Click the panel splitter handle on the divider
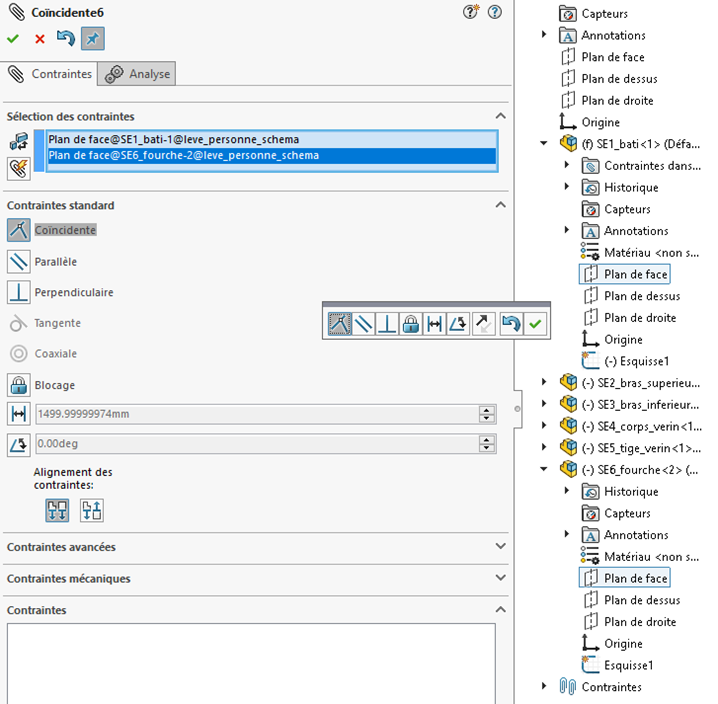718x704 pixels. pos(517,409)
